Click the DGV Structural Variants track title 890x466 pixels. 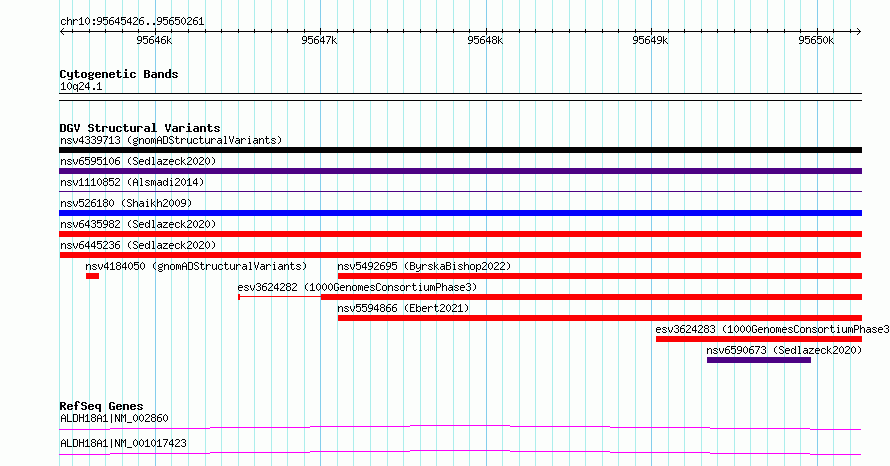tap(140, 128)
